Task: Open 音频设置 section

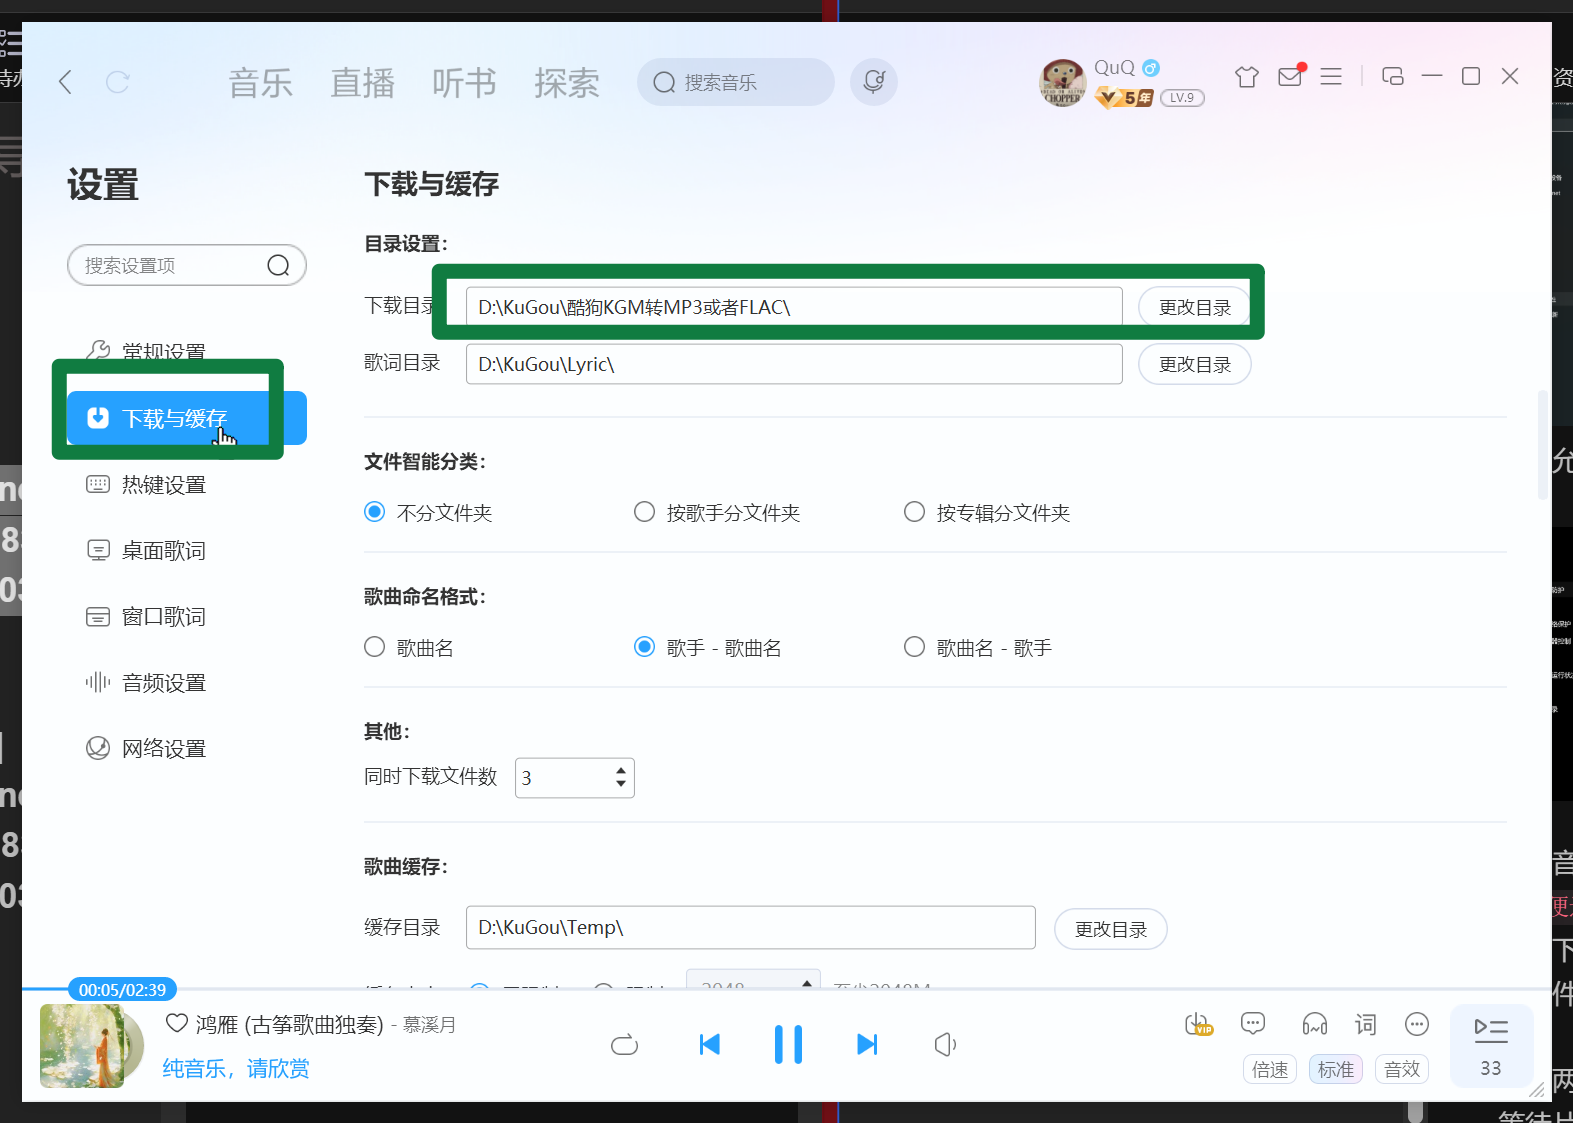Action: (164, 683)
